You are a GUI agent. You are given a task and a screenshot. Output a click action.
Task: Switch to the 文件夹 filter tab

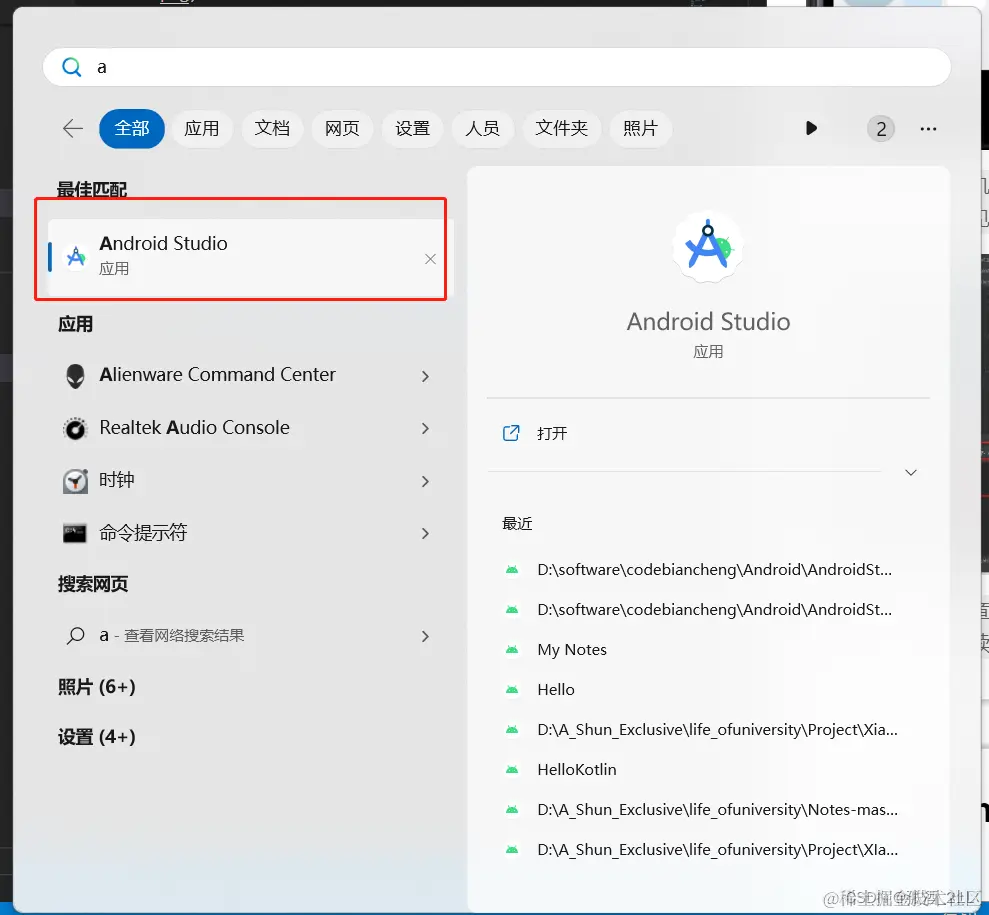coord(561,129)
